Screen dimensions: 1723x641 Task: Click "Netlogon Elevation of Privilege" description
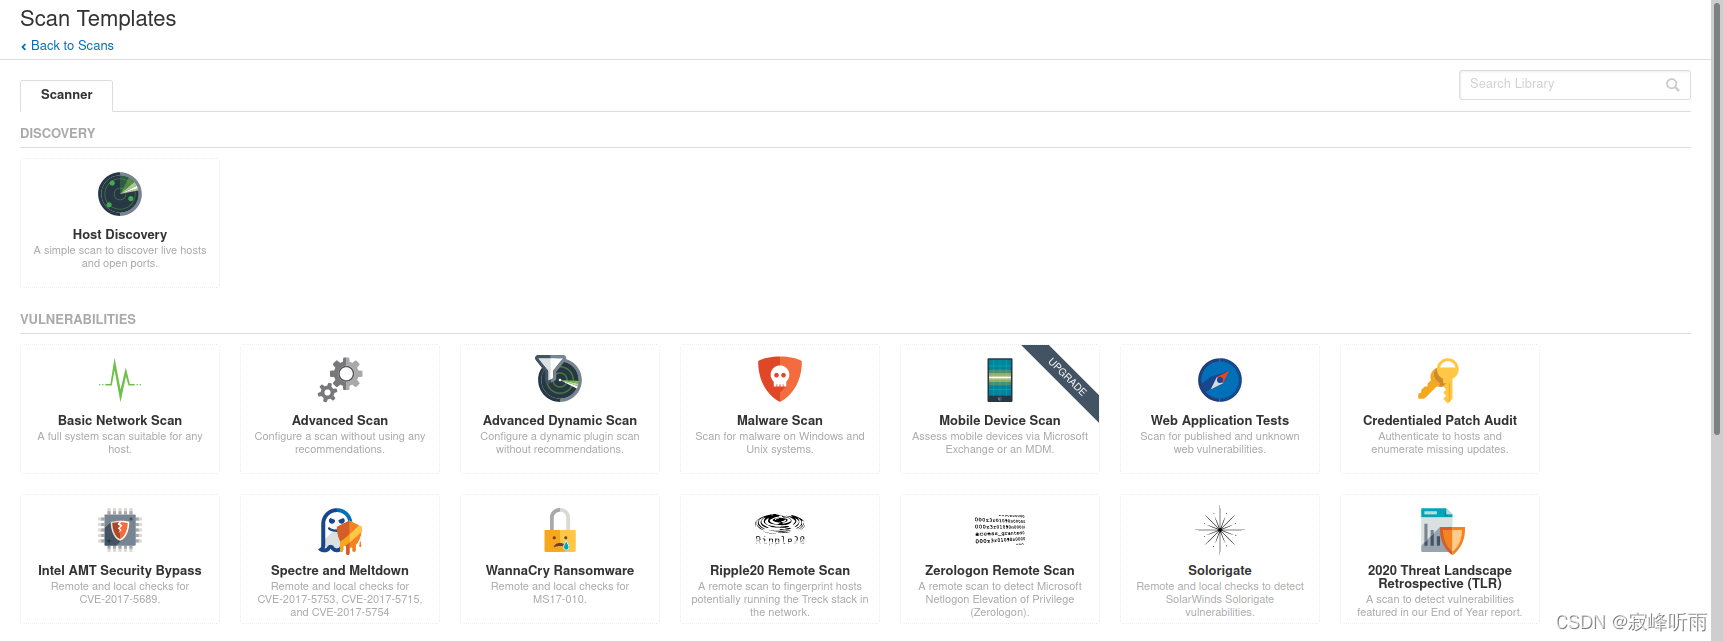[x=1000, y=600]
